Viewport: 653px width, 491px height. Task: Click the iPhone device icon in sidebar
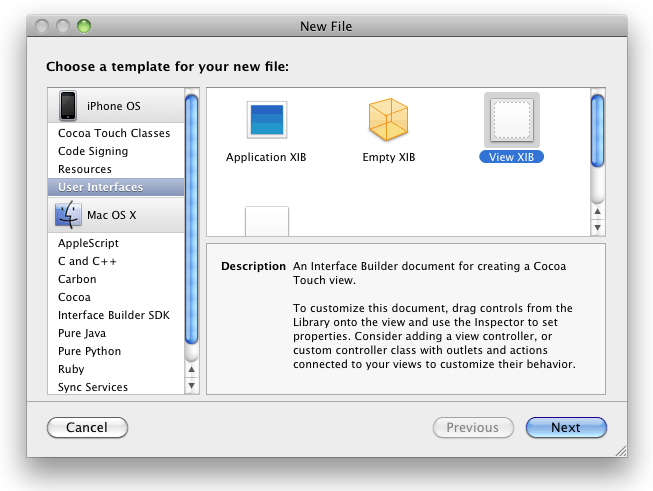(68, 106)
